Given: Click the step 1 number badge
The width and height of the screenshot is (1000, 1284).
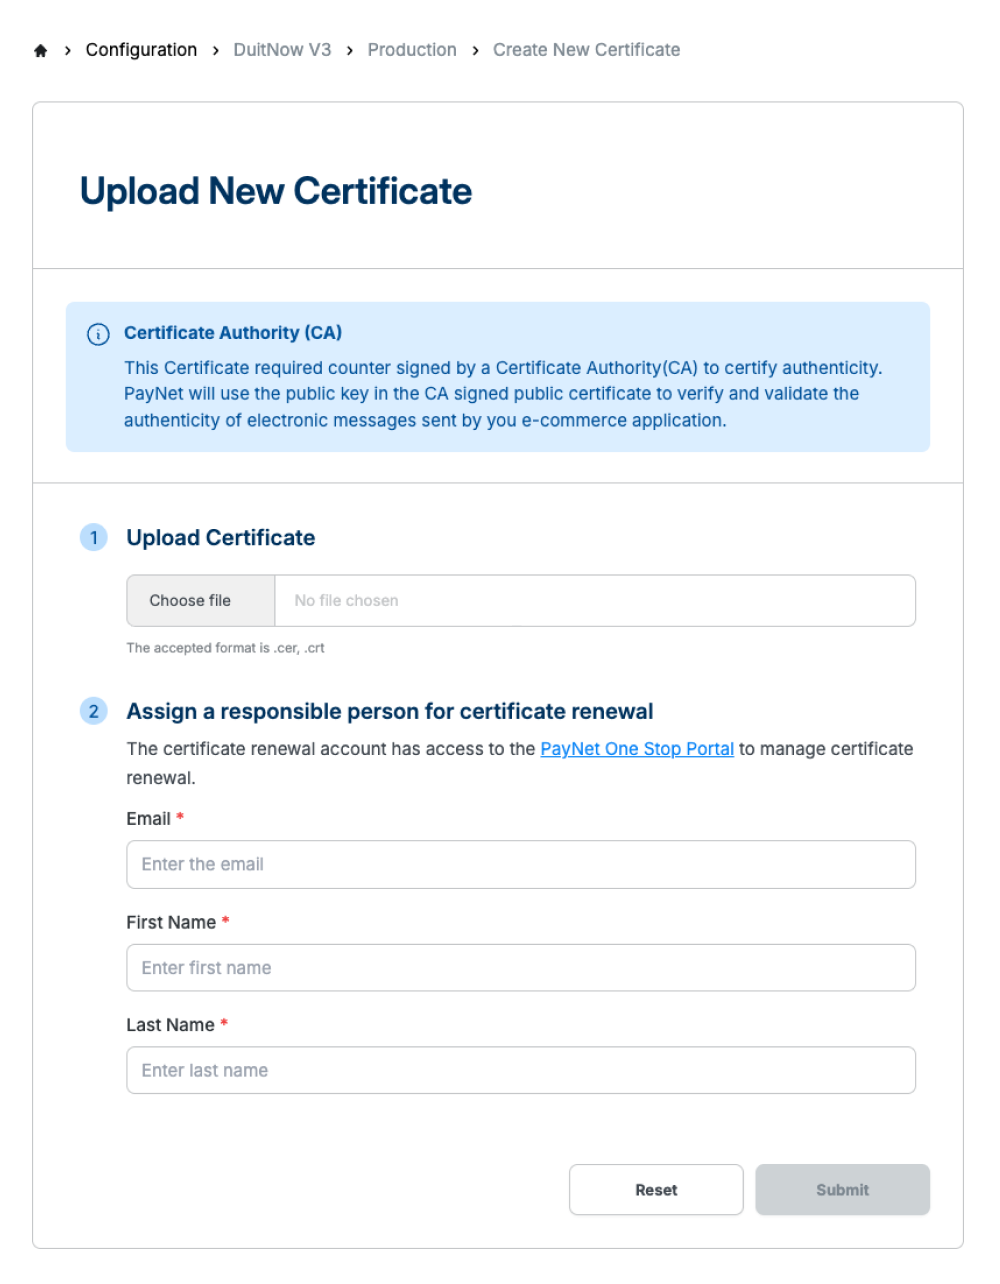Looking at the screenshot, I should pos(94,538).
